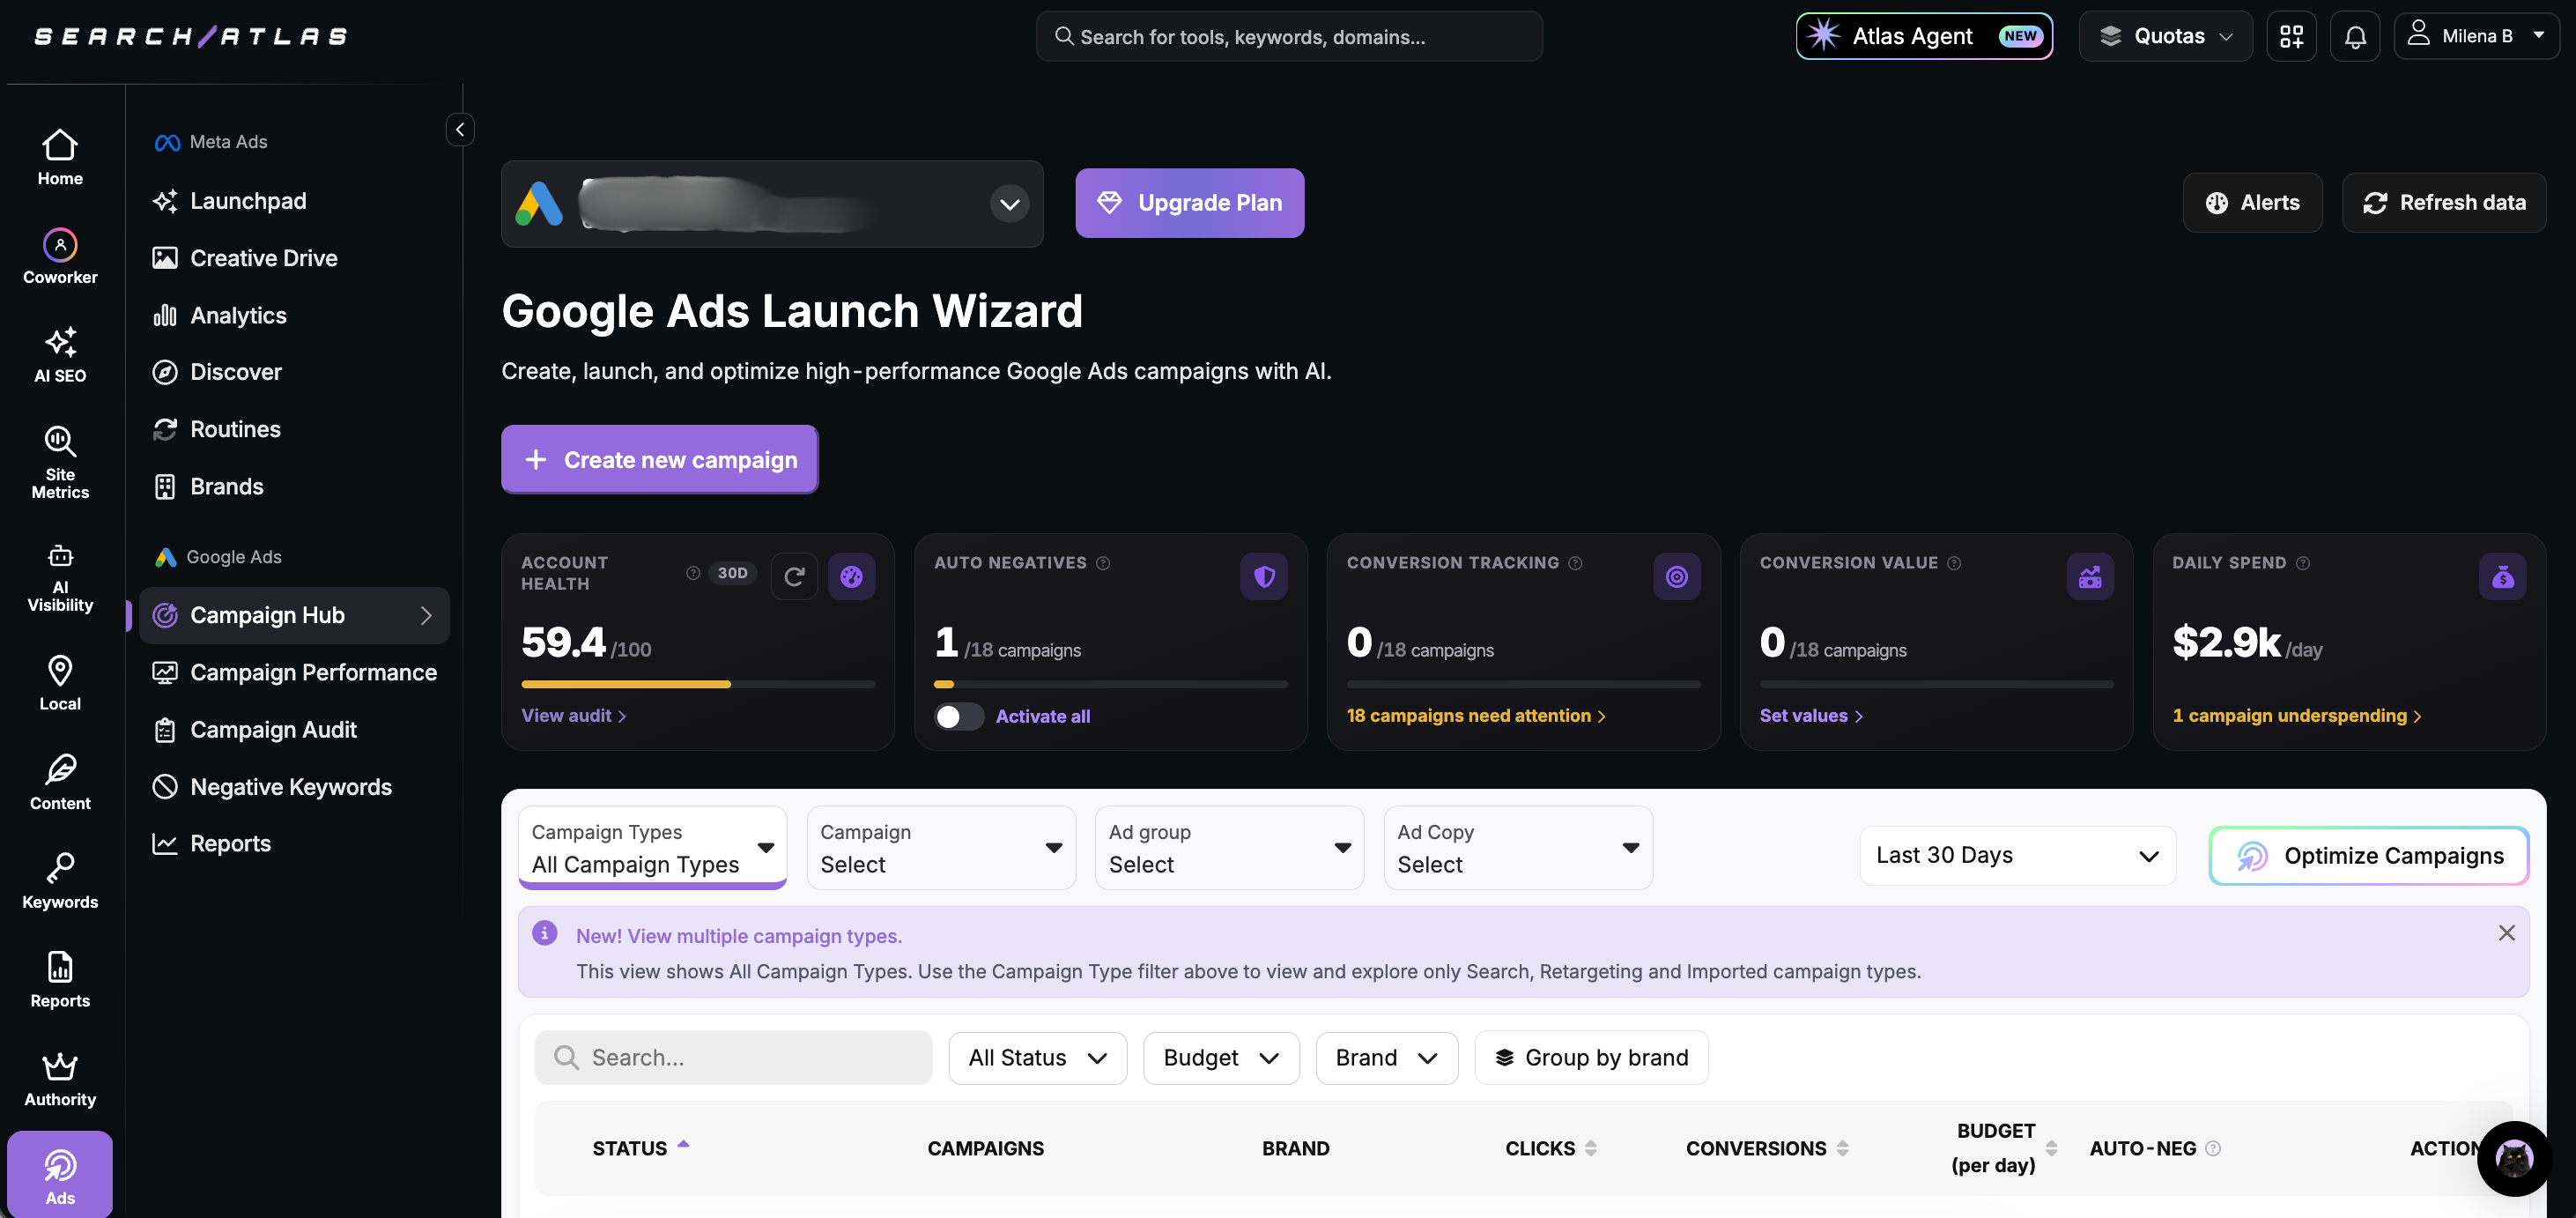Open Conversion Tracking help tooltip
Screen dimensions: 2576x1218
click(1575, 563)
